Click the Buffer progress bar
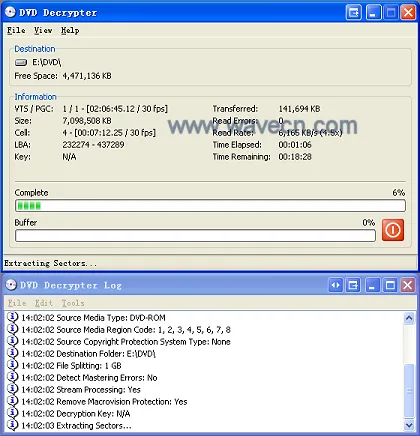 pos(195,236)
